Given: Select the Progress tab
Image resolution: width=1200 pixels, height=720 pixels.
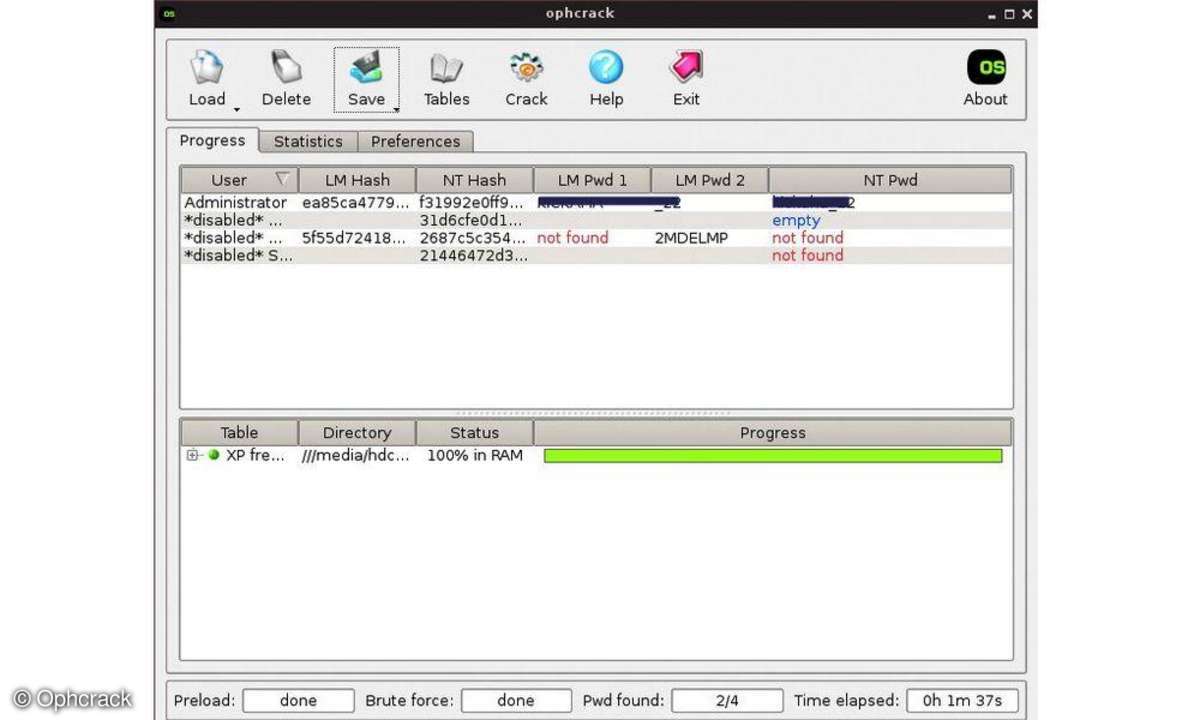Looking at the screenshot, I should click(212, 140).
